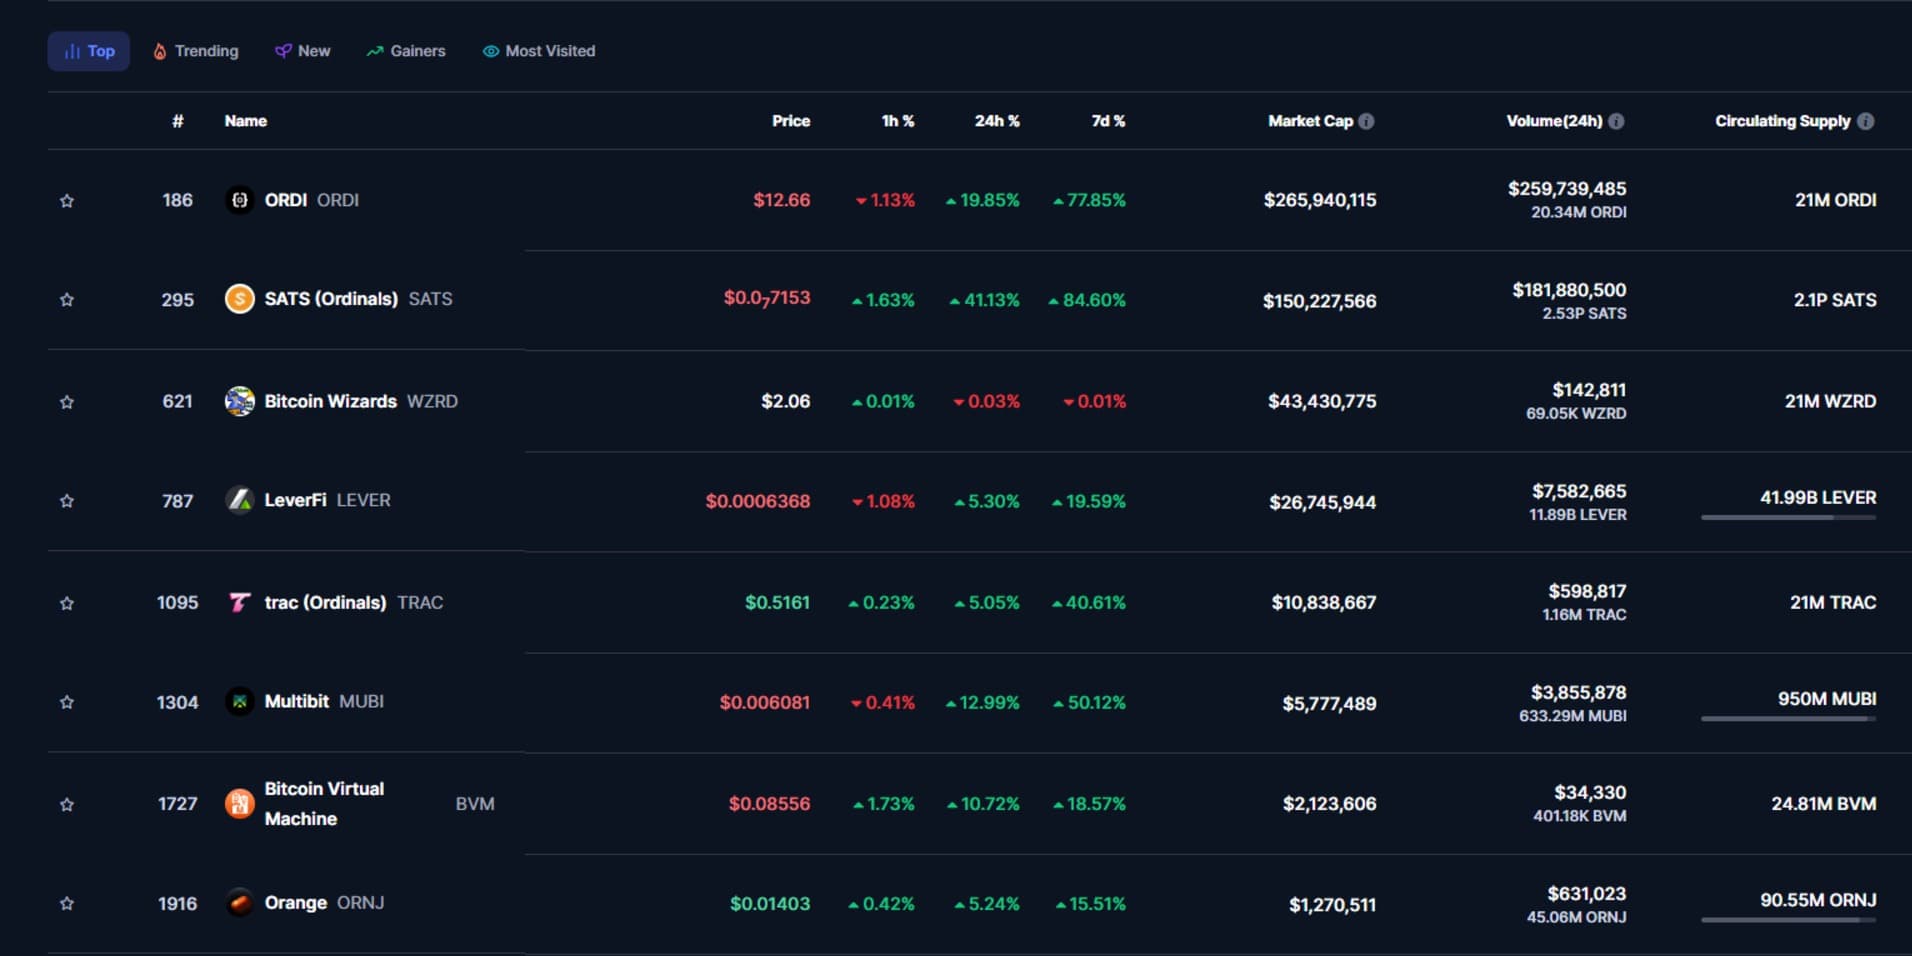Click the LeverFi logo icon
This screenshot has width=1912, height=956.
[x=239, y=500]
